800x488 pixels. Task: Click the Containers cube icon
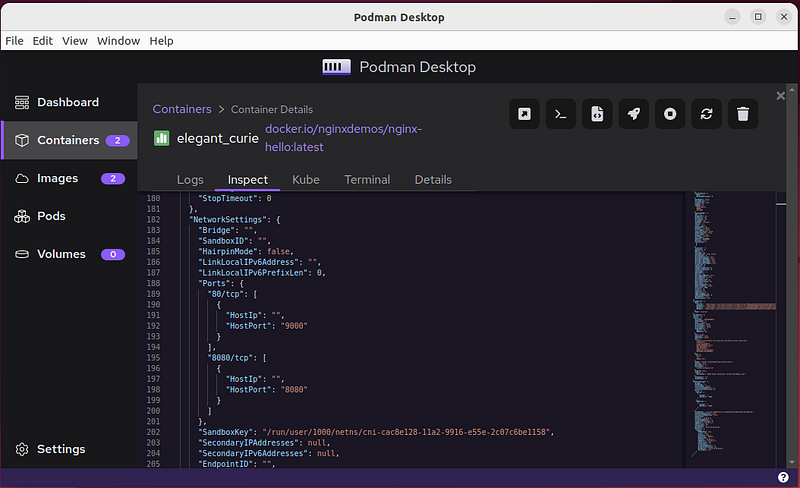(x=22, y=140)
